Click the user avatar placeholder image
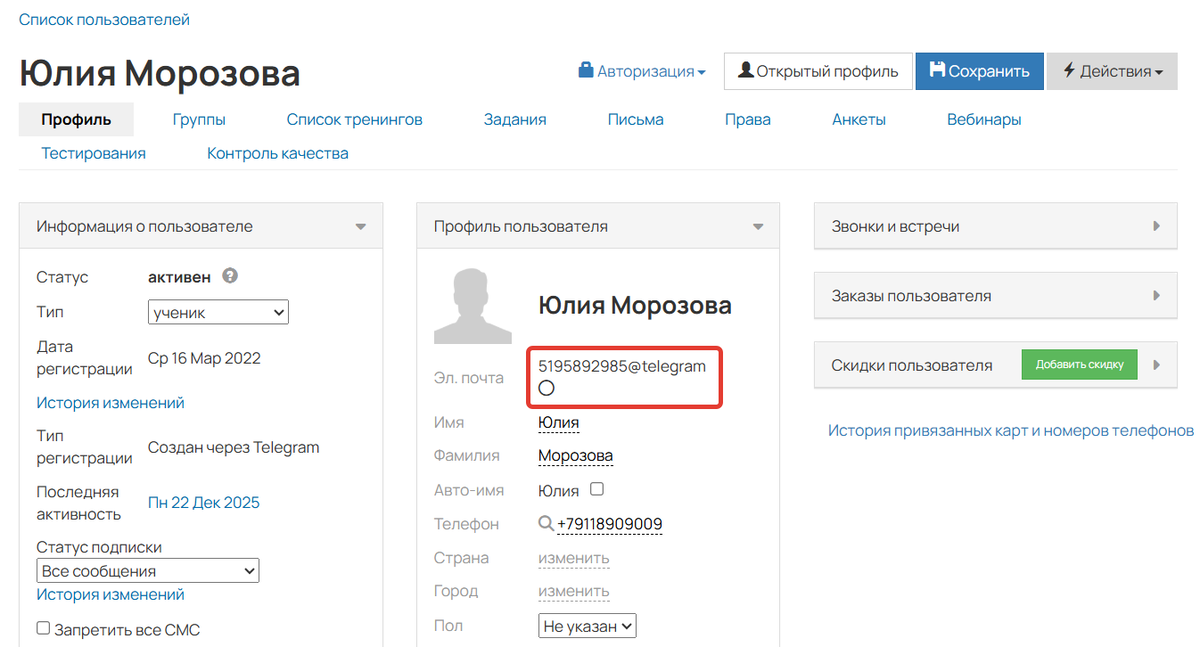1200x647 pixels. tap(473, 305)
